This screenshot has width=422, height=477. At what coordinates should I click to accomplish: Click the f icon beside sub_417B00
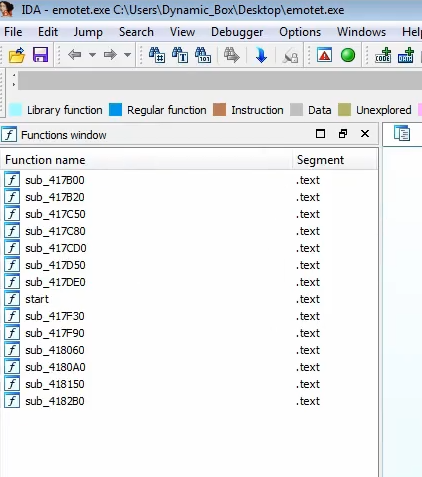(x=12, y=180)
